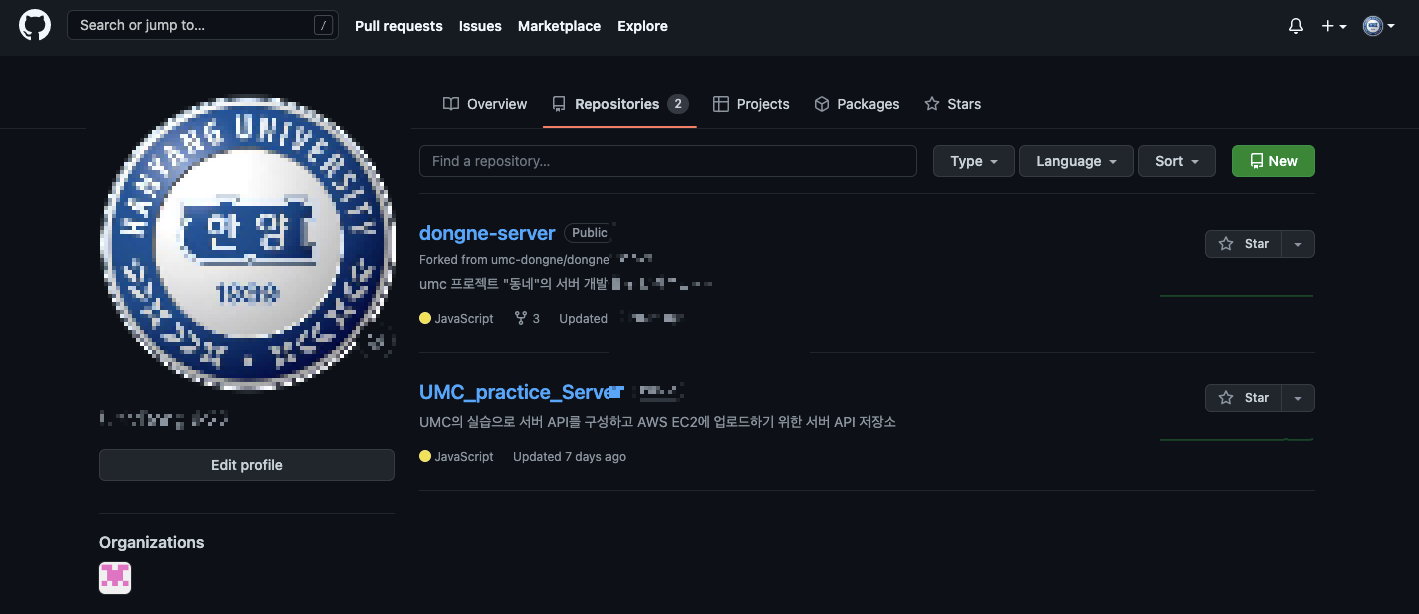Open the Packages tab
The height and width of the screenshot is (614, 1419).
coord(857,104)
